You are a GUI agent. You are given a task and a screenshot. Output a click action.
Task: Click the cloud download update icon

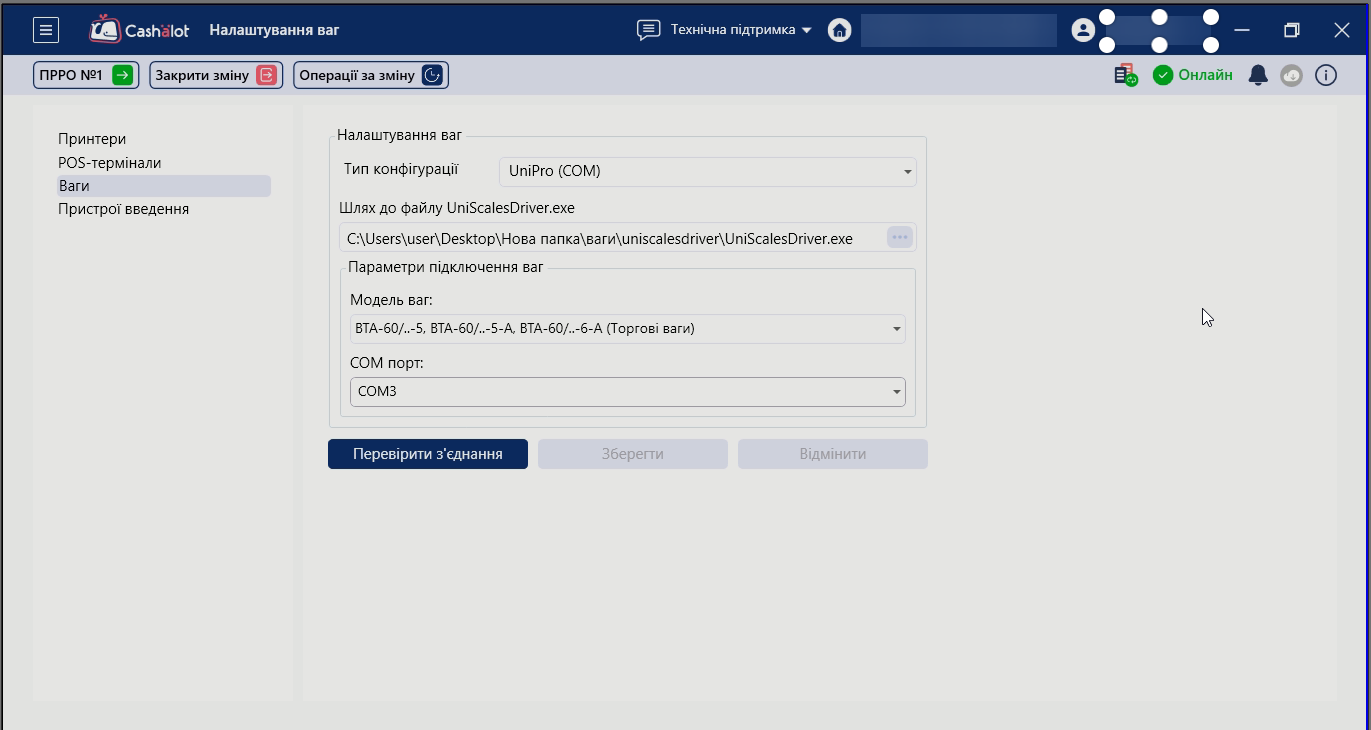pos(1292,75)
